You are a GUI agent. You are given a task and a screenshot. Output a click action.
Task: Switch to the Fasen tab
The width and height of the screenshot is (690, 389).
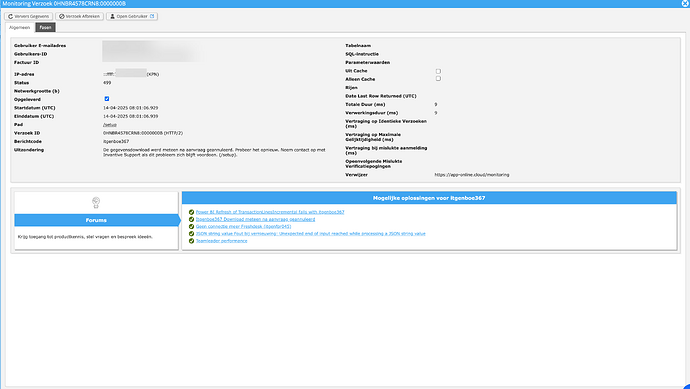pos(45,27)
